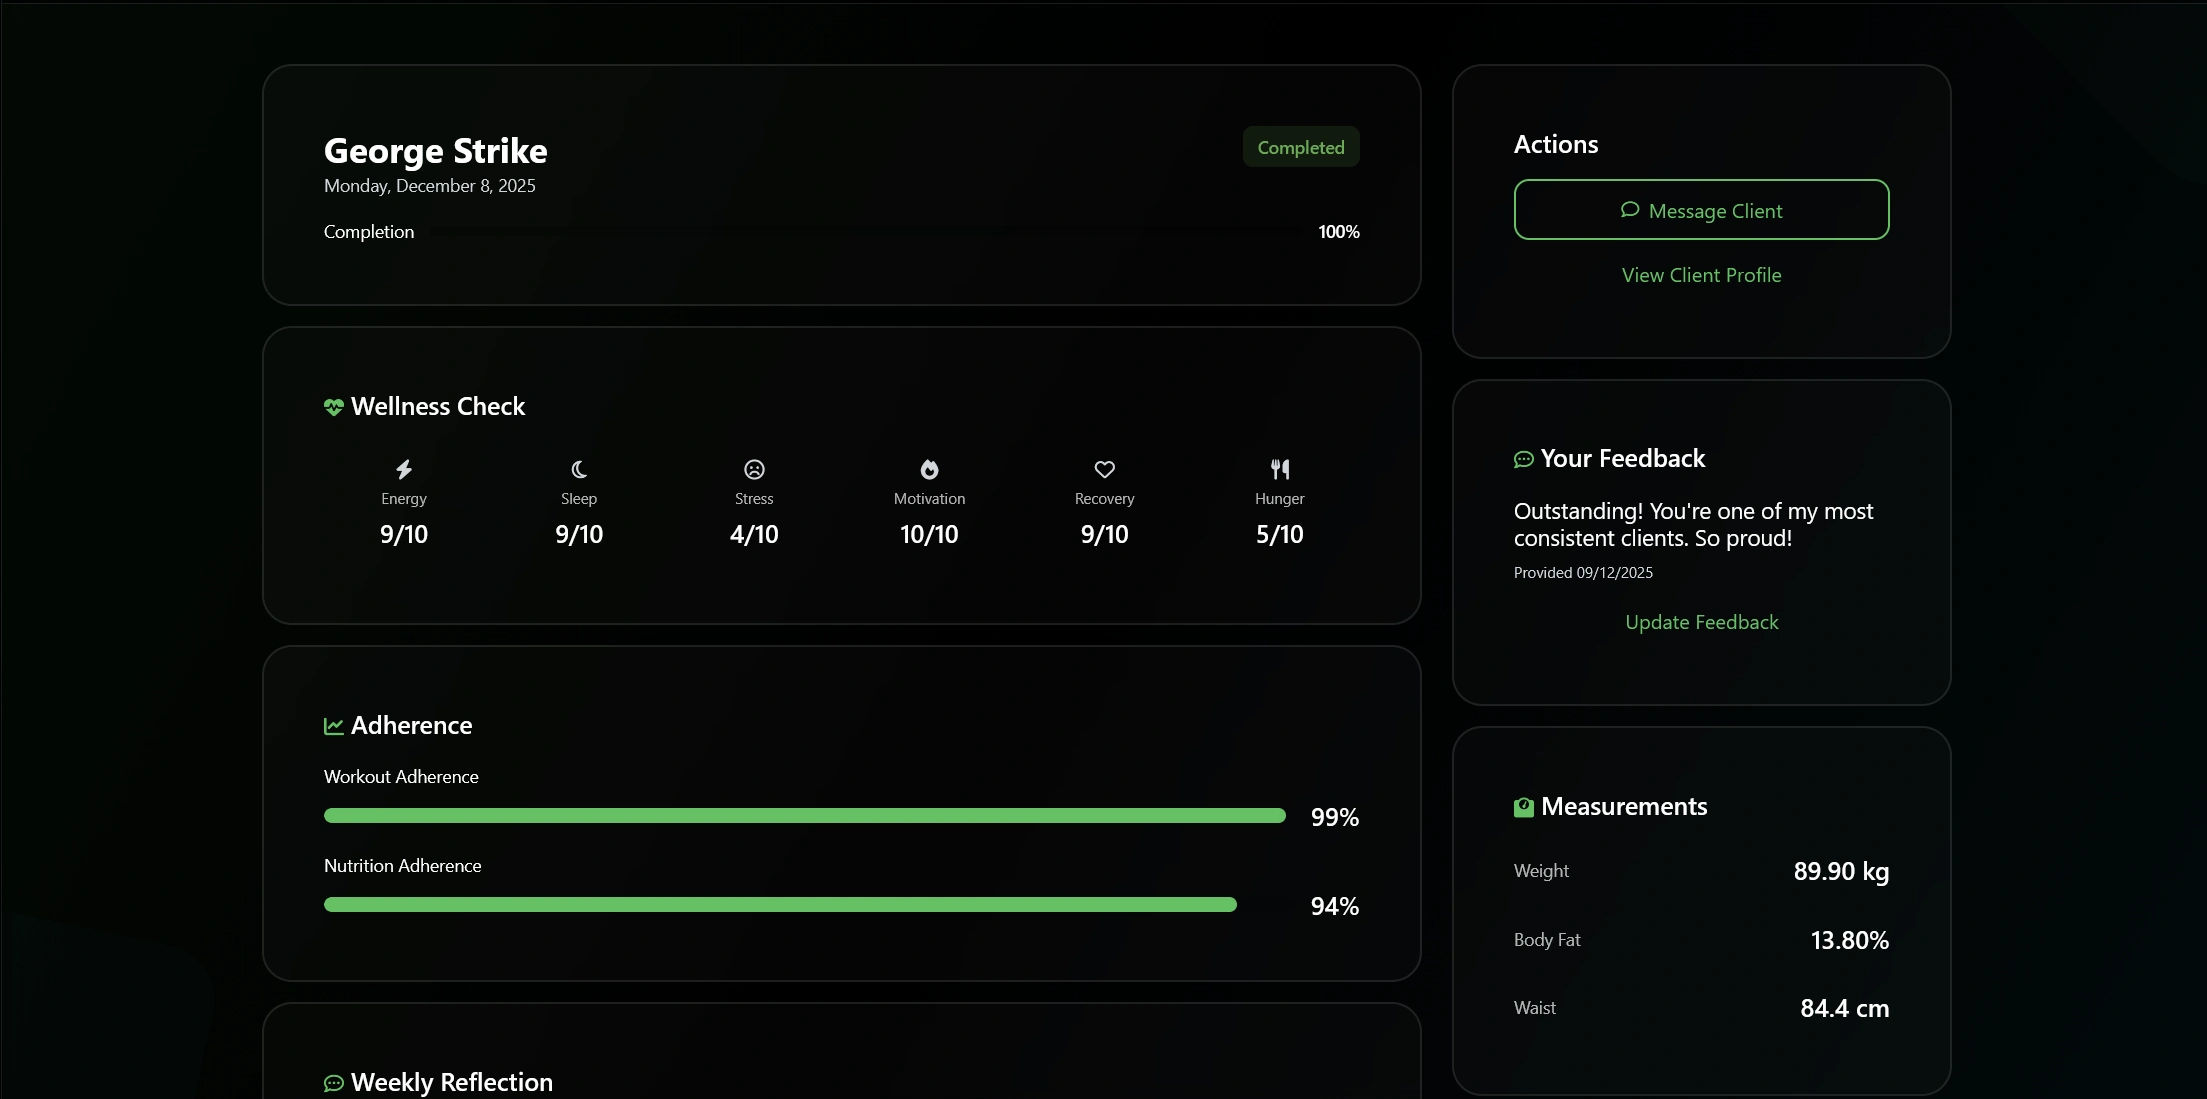
Task: Click the Recovery score 9/10
Action: 1104,535
